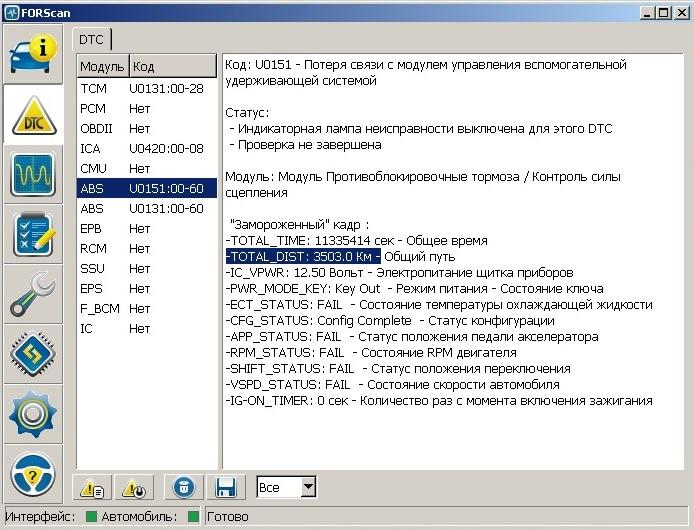Select the F_BCM row

point(147,308)
